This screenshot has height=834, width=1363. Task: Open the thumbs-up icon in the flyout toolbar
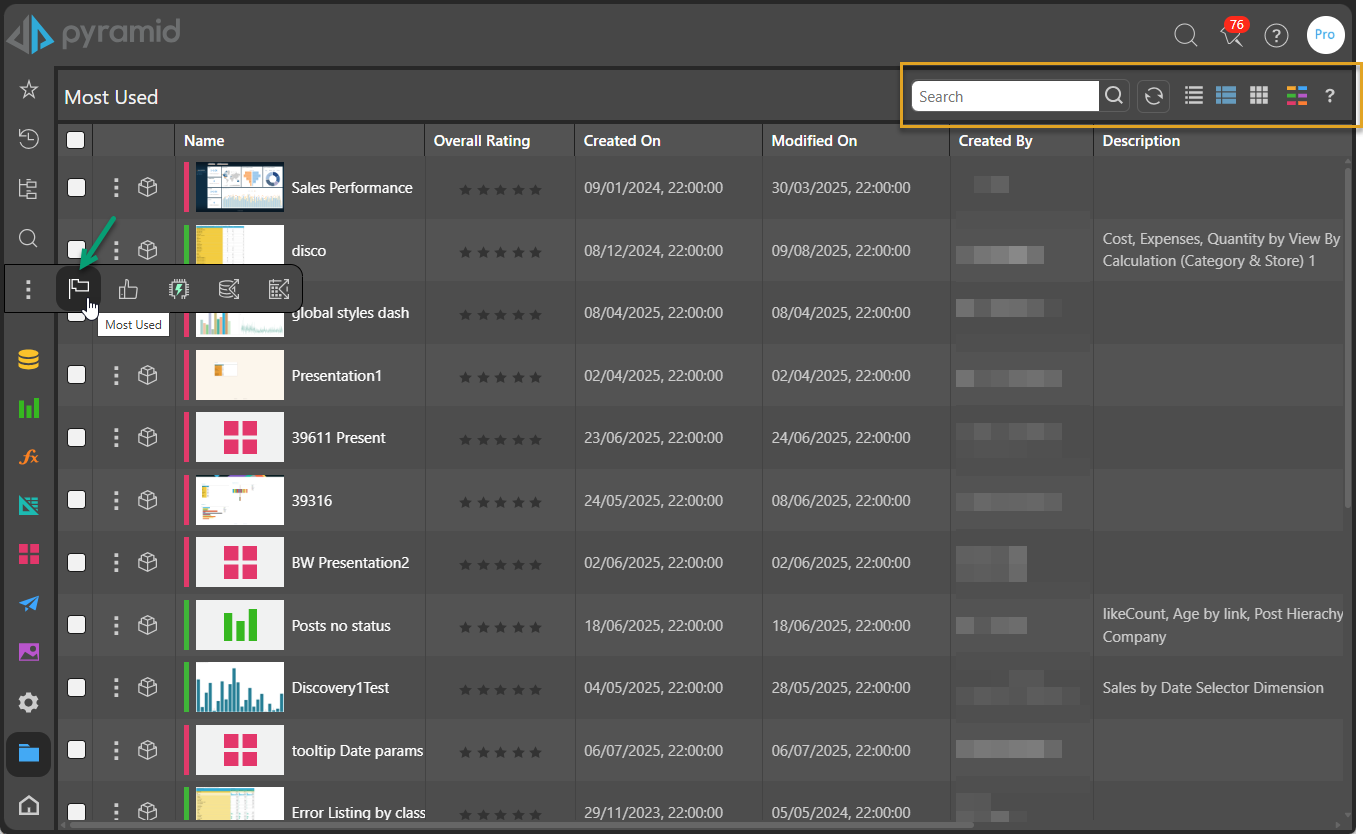(128, 289)
